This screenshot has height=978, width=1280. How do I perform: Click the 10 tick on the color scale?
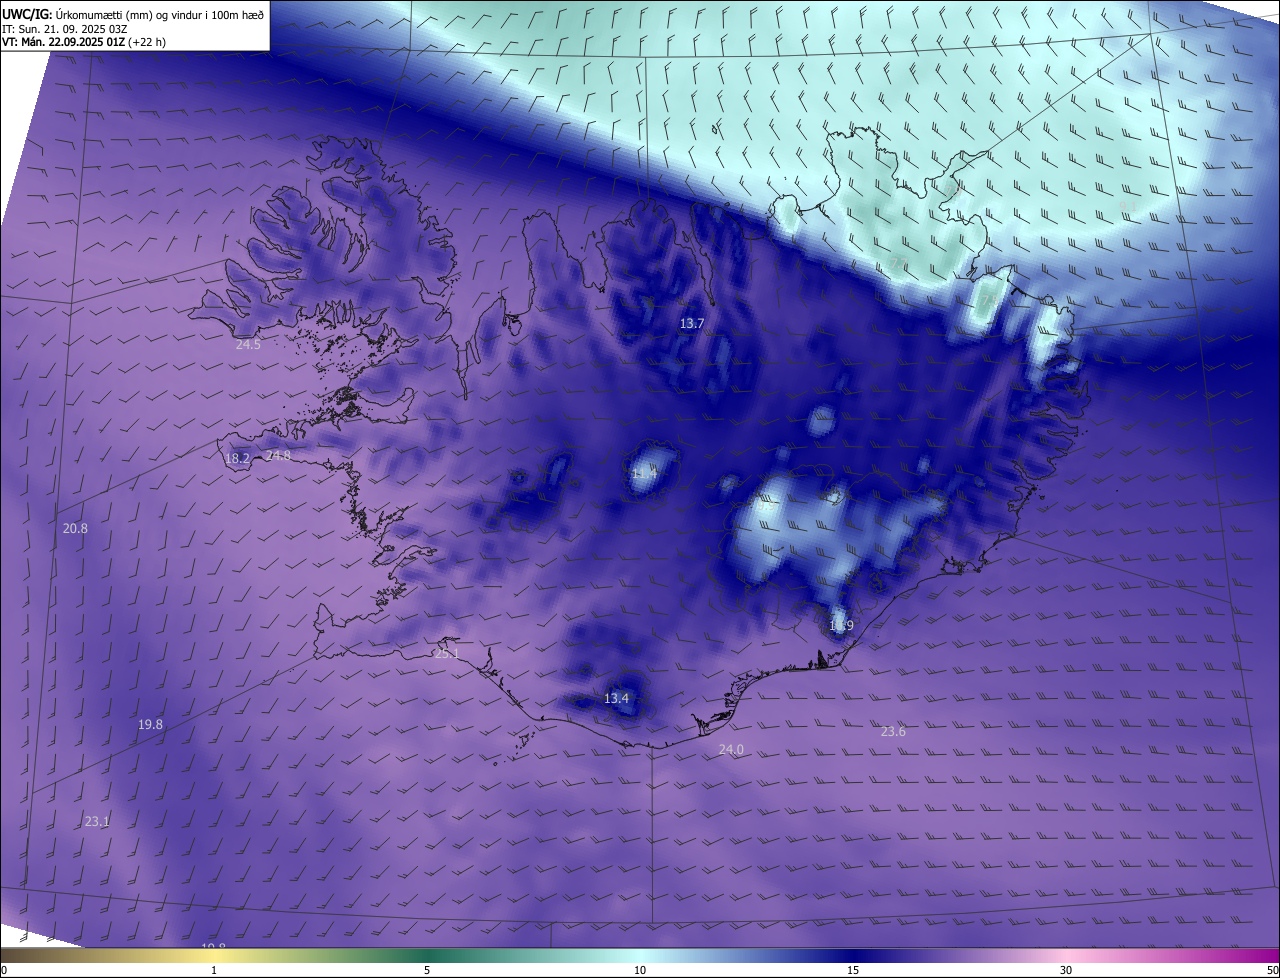pyautogui.click(x=640, y=970)
